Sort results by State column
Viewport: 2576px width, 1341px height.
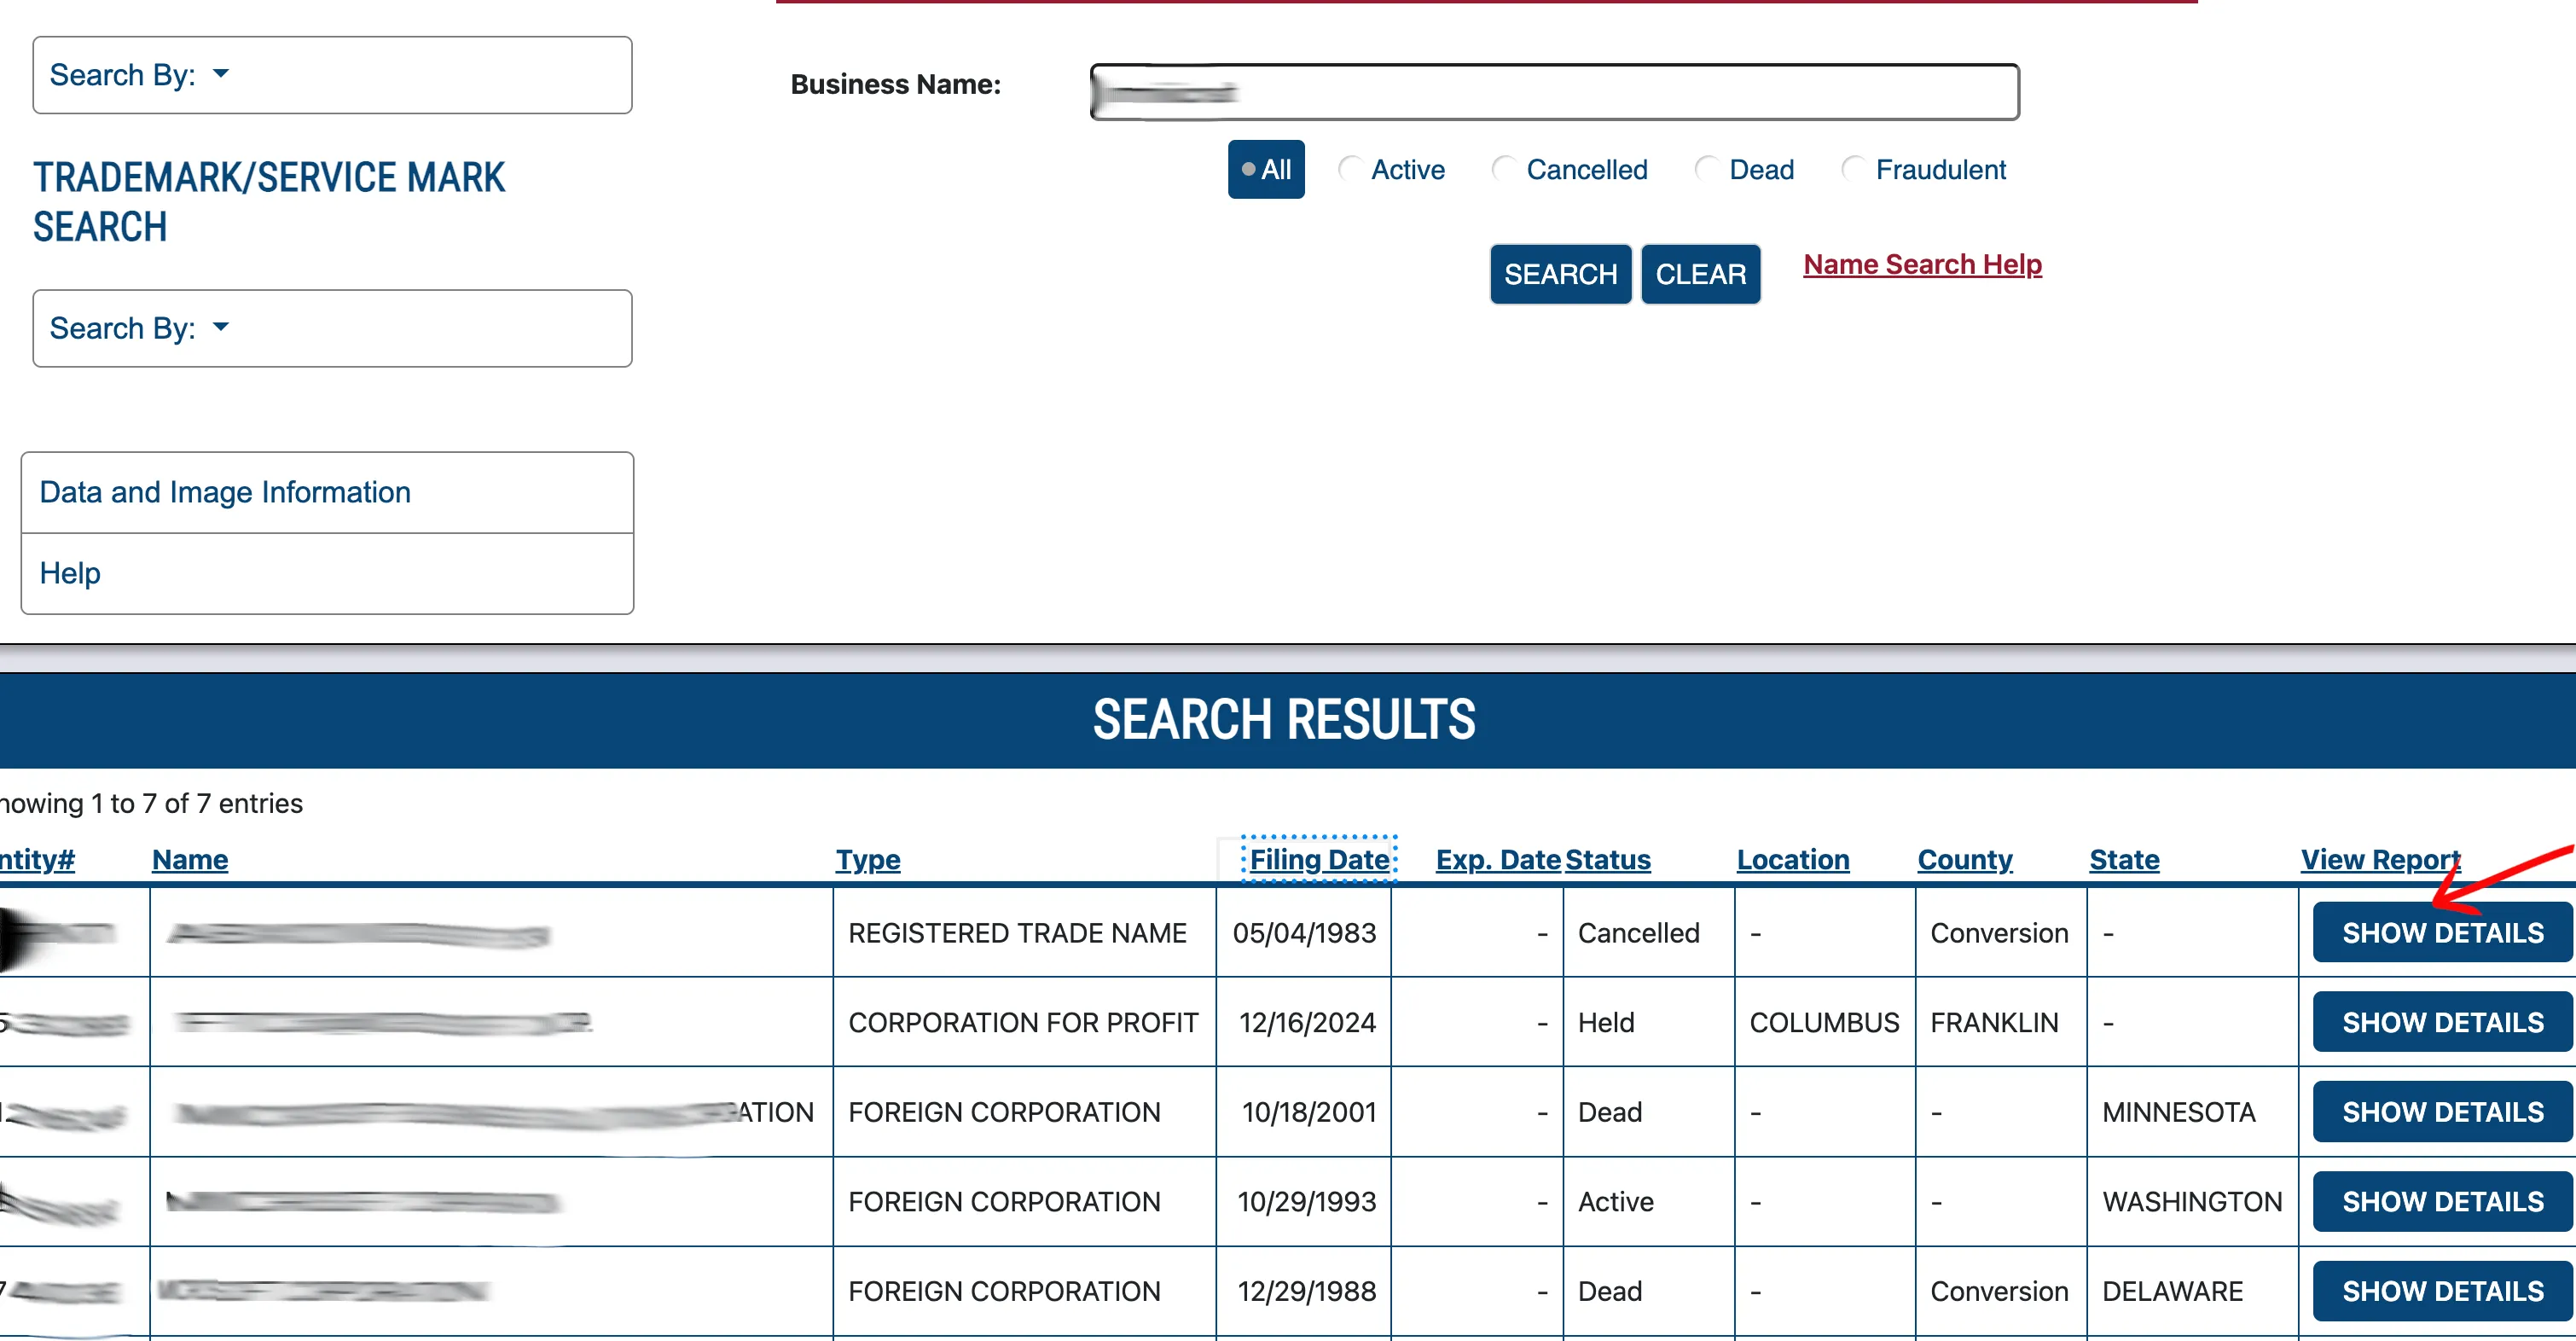coord(2124,859)
